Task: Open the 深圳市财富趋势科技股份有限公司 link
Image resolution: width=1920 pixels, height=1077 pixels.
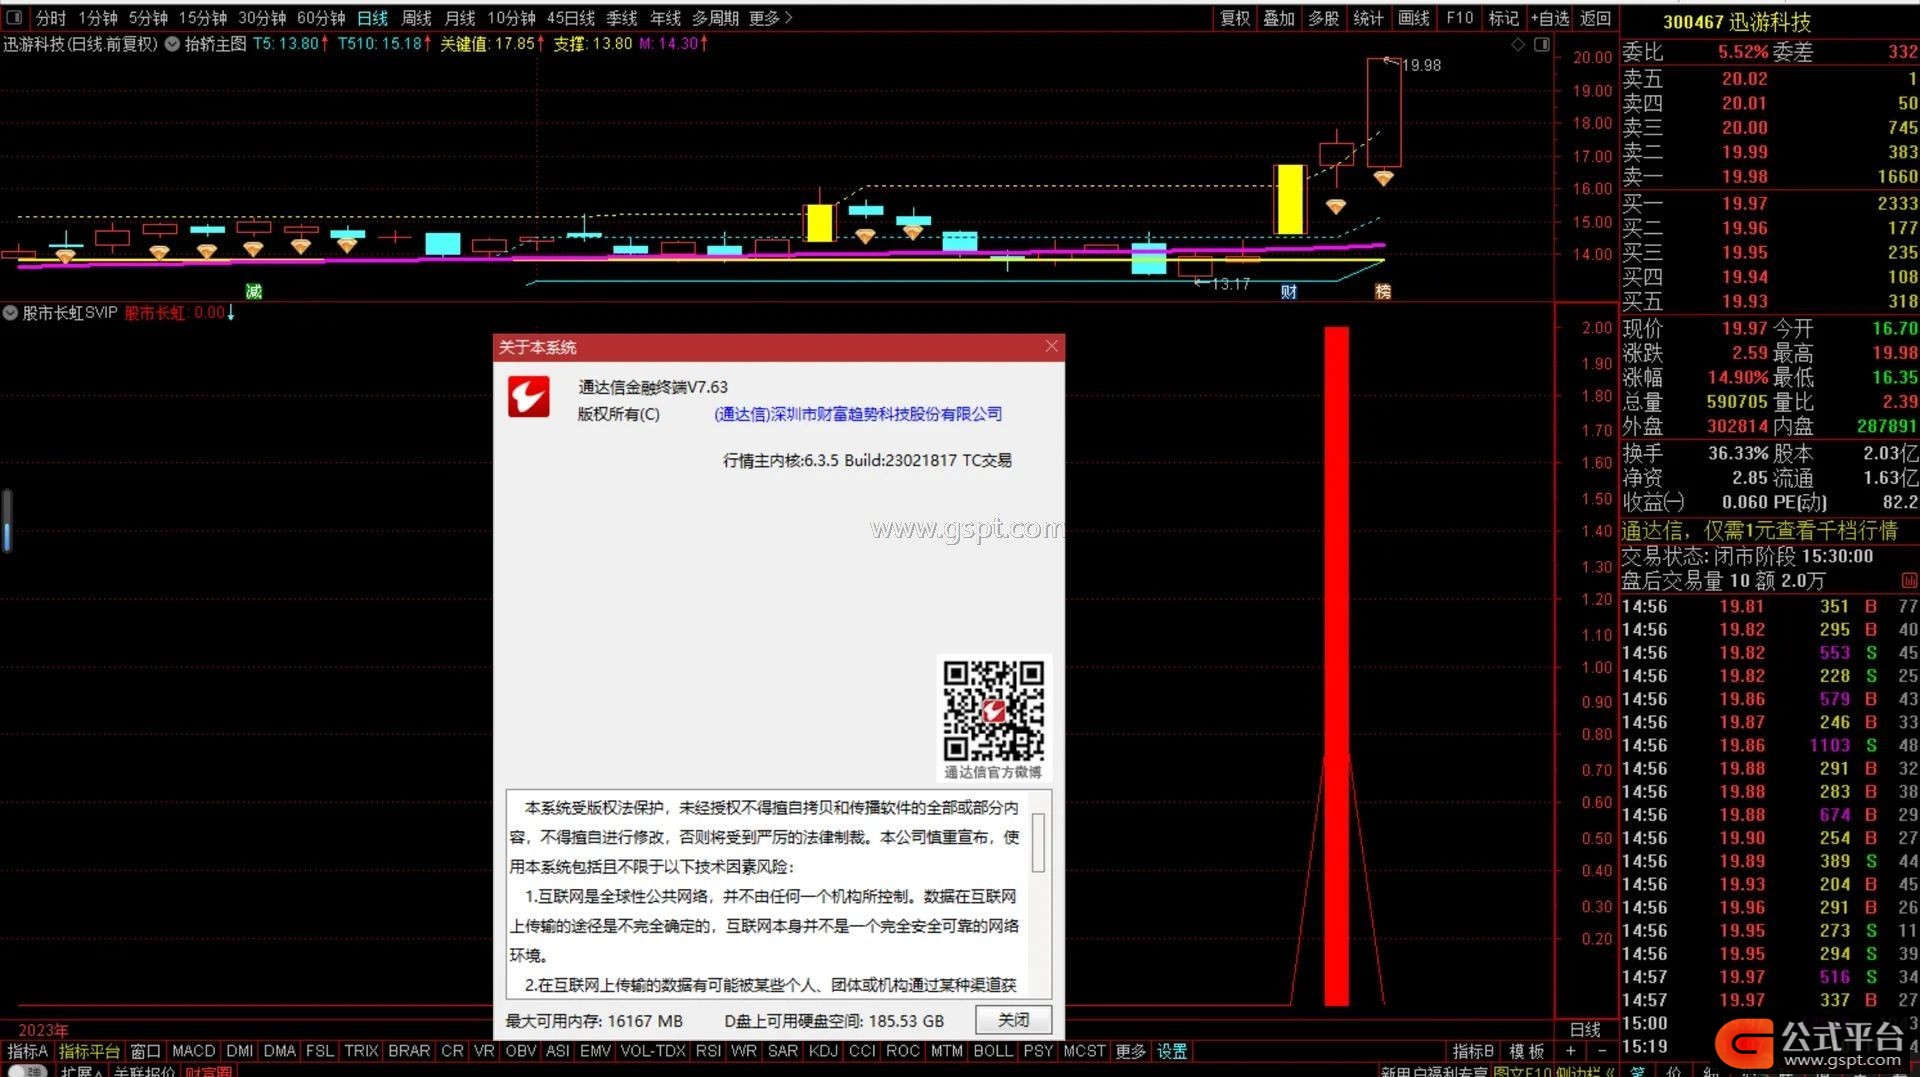Action: [x=858, y=414]
